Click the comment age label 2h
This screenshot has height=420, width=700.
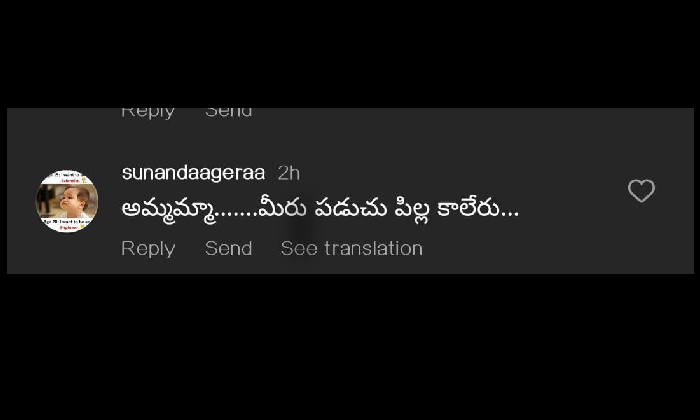point(288,173)
